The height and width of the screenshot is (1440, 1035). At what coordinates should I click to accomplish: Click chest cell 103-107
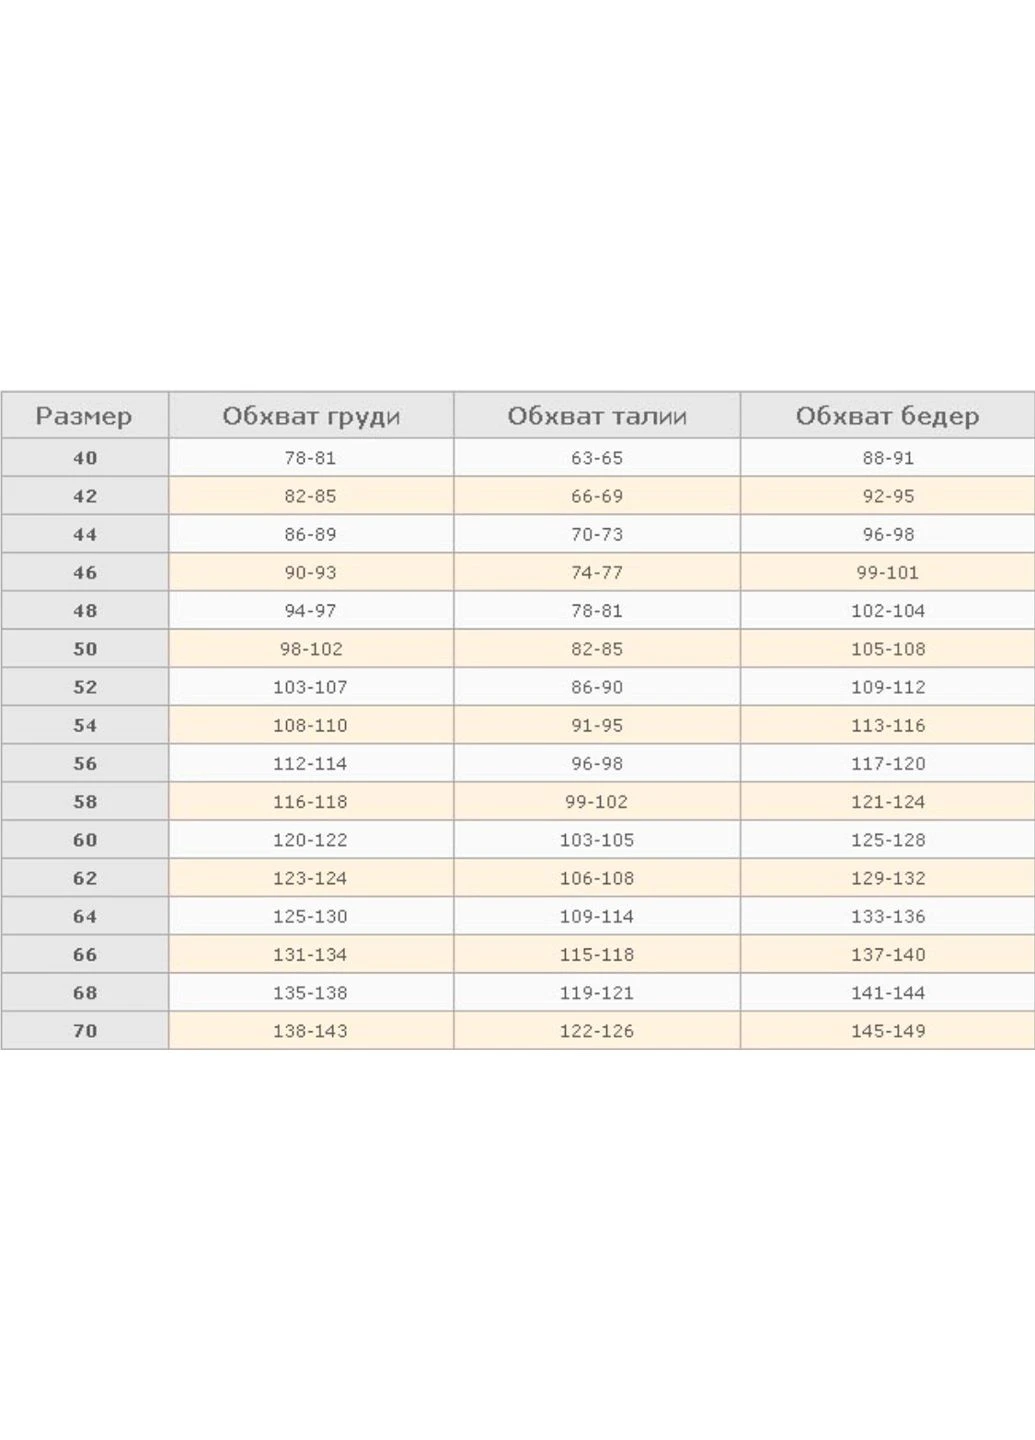[311, 687]
